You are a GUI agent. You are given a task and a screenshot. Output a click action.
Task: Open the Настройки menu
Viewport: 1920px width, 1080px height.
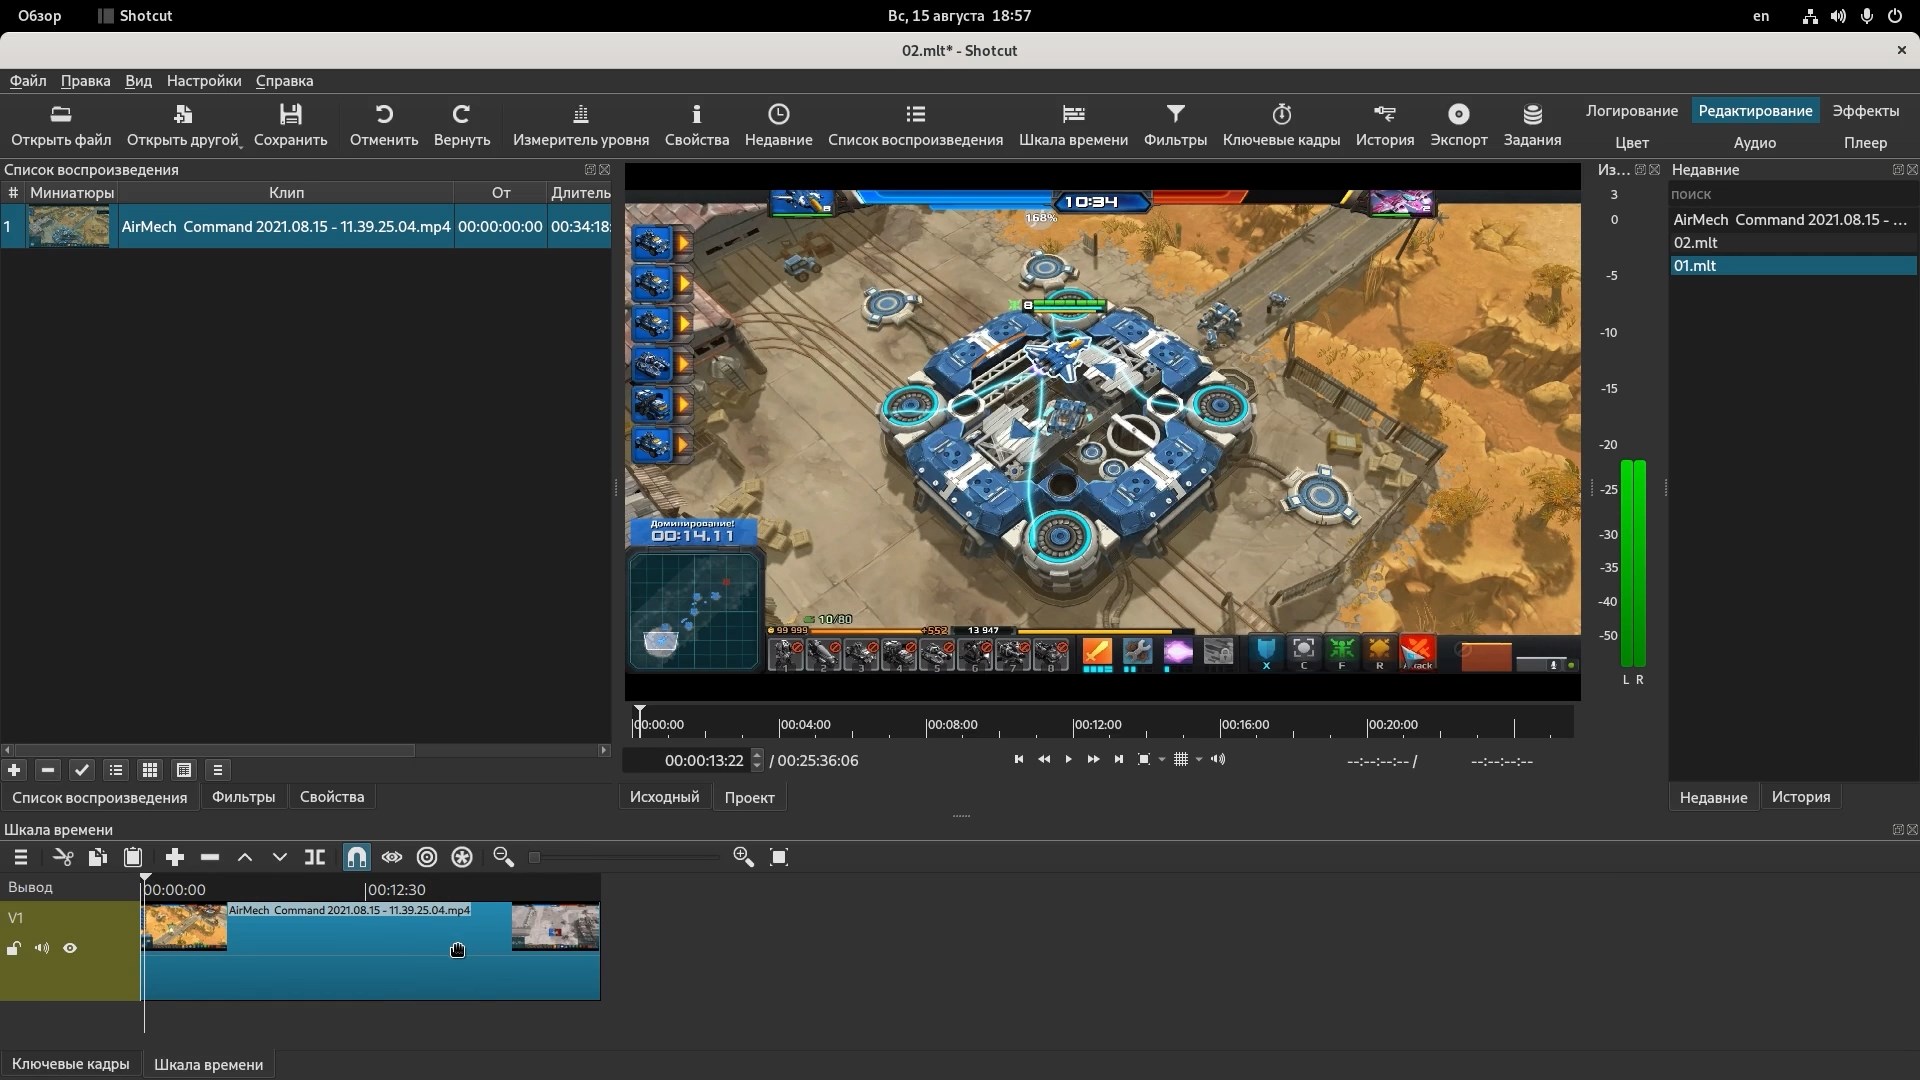pos(204,81)
